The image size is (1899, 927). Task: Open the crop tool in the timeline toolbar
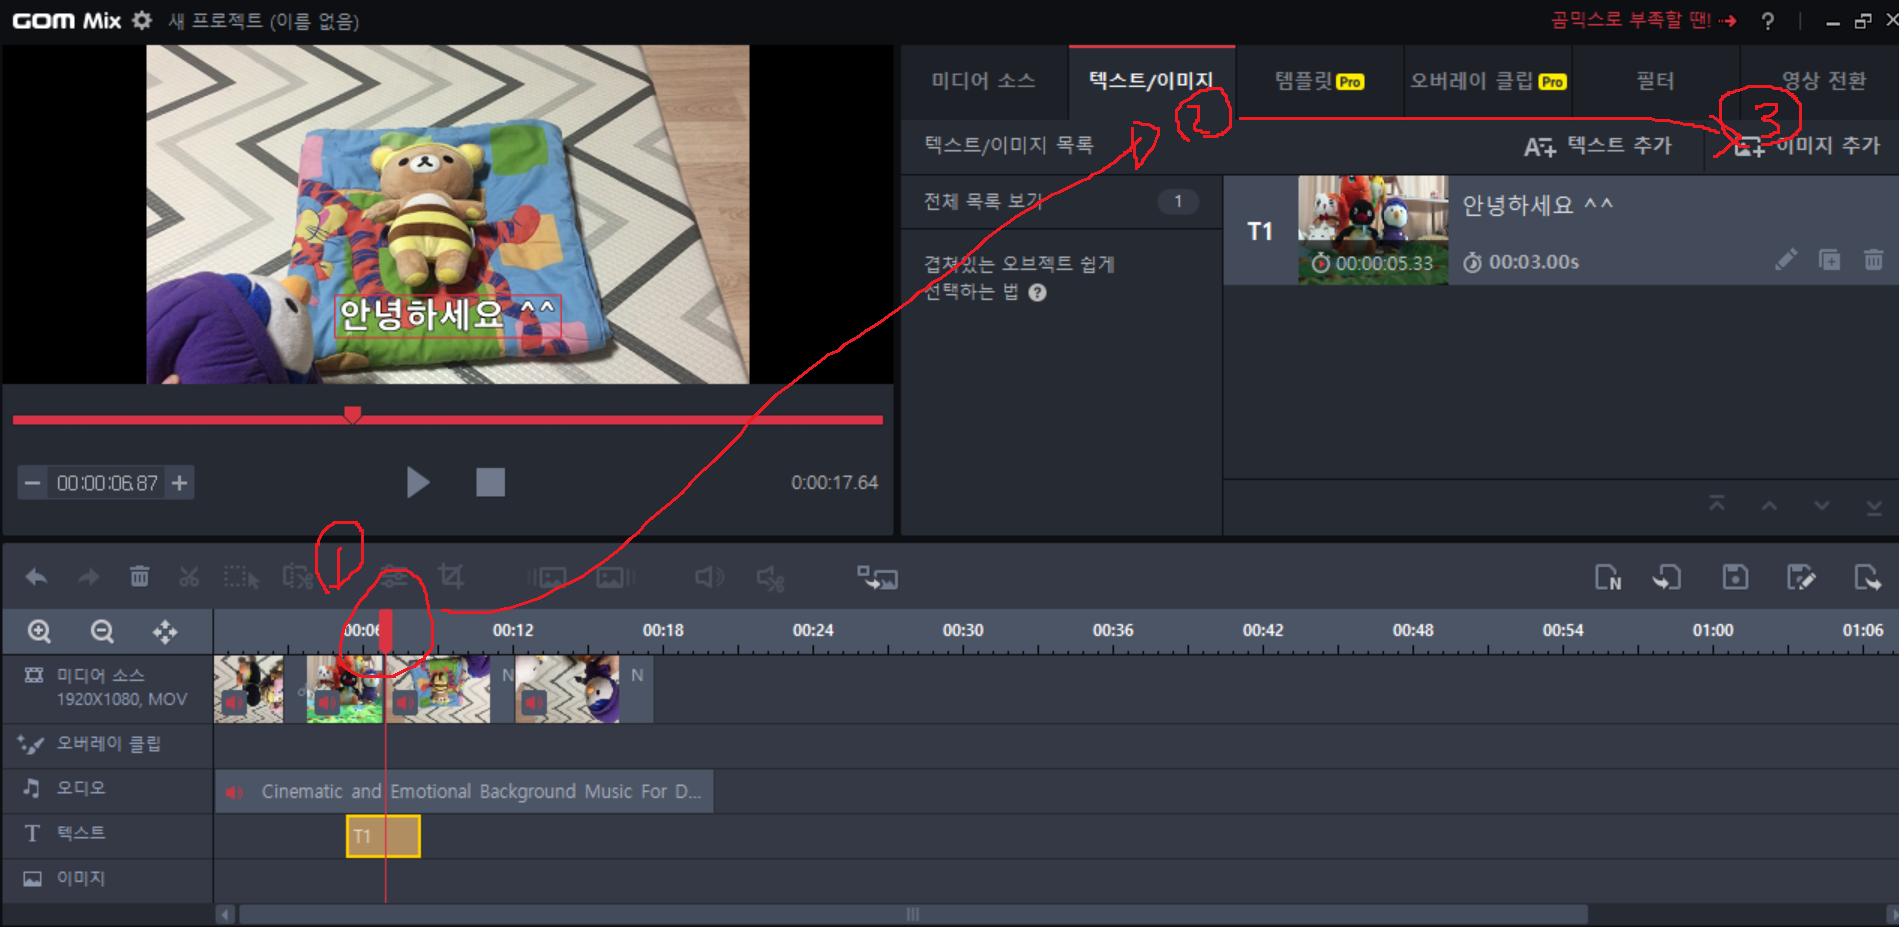(451, 576)
